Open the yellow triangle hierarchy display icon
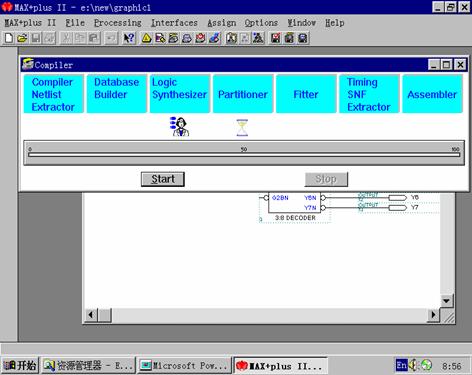This screenshot has width=472, height=375. tap(146, 38)
